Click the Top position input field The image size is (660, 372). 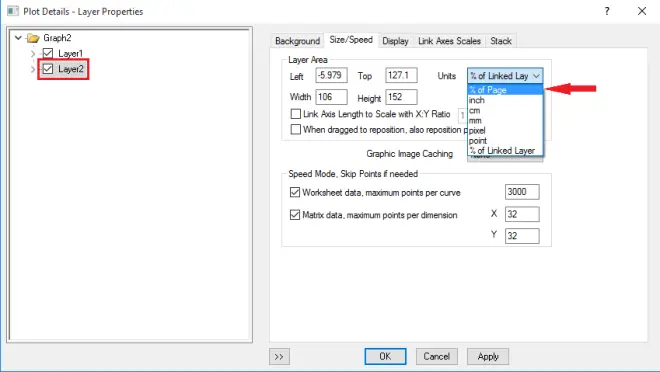401,75
